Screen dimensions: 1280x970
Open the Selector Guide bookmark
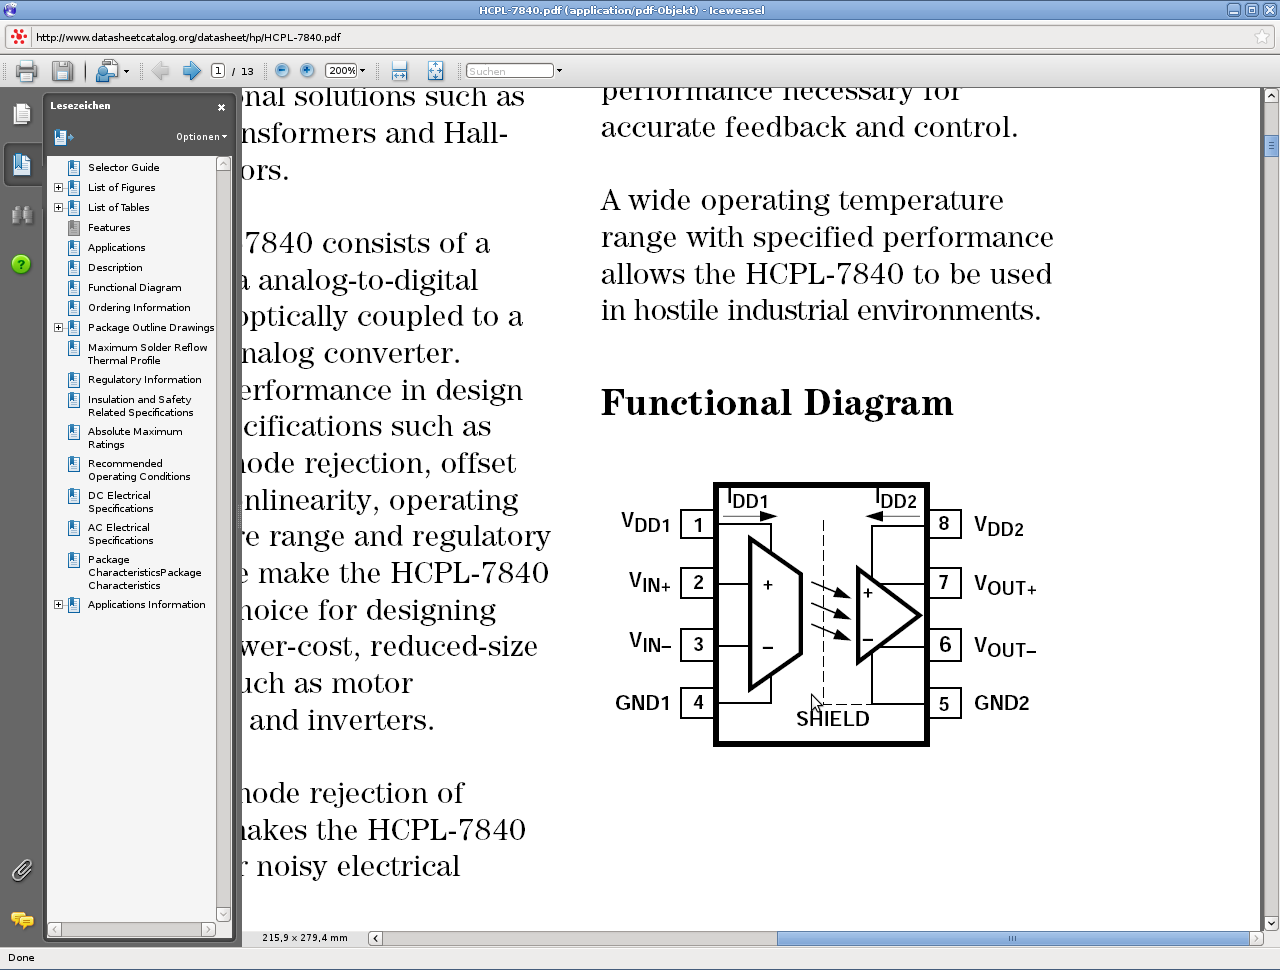point(123,168)
